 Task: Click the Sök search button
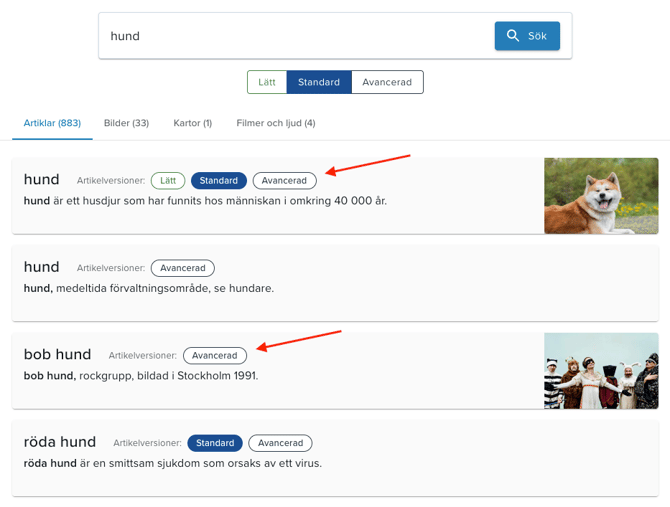click(527, 36)
